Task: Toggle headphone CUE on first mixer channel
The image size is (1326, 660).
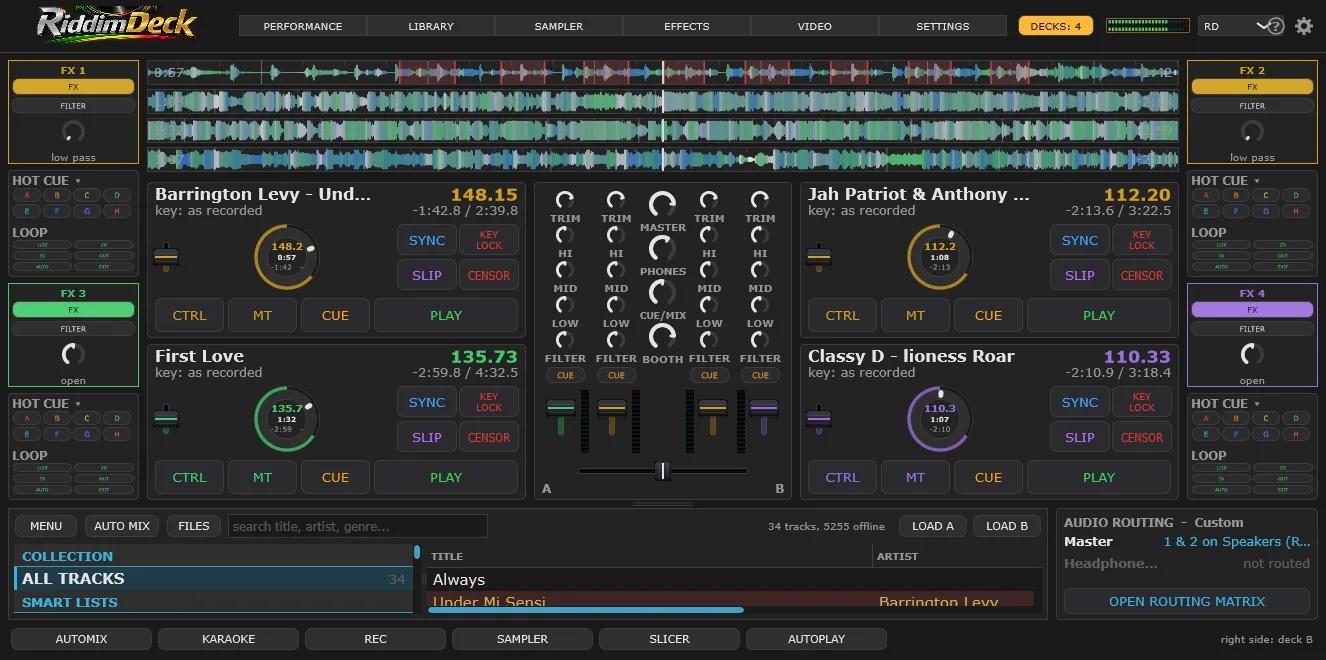Action: pyautogui.click(x=565, y=375)
